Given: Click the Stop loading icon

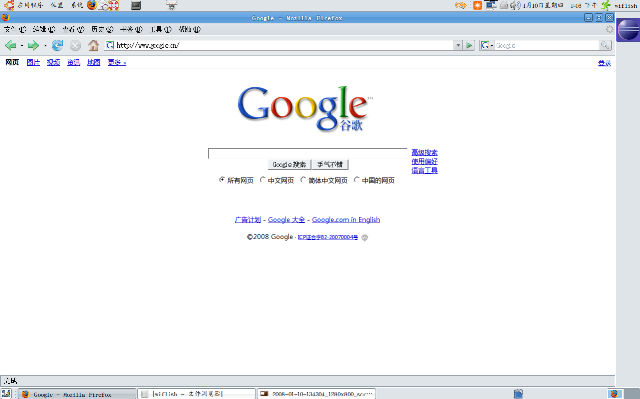Looking at the screenshot, I should coord(75,45).
